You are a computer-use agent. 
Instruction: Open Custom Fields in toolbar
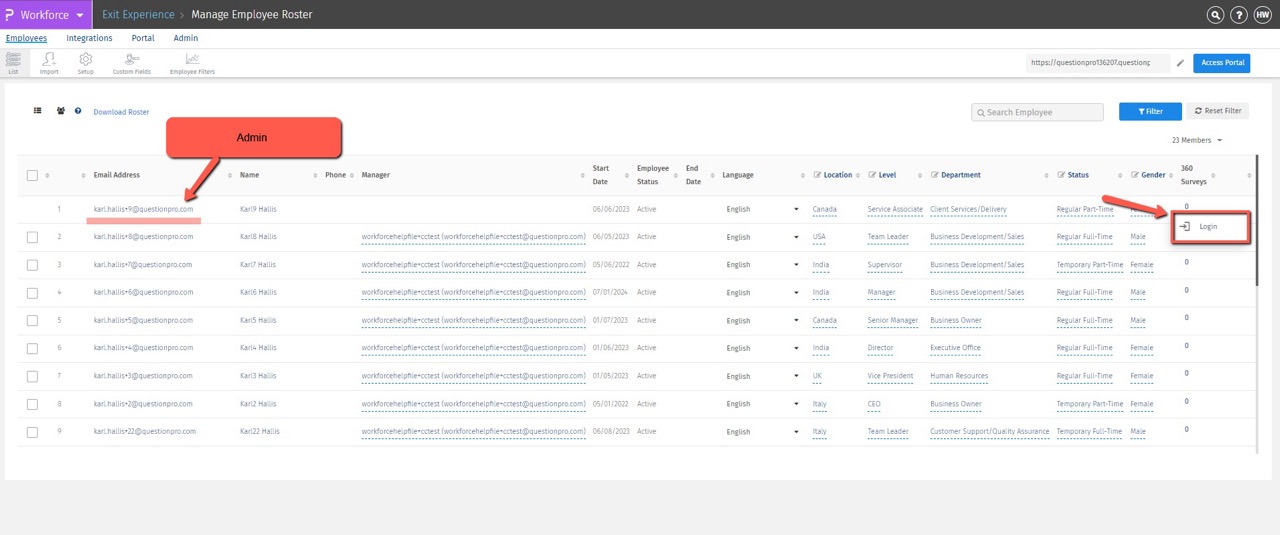pyautogui.click(x=131, y=63)
